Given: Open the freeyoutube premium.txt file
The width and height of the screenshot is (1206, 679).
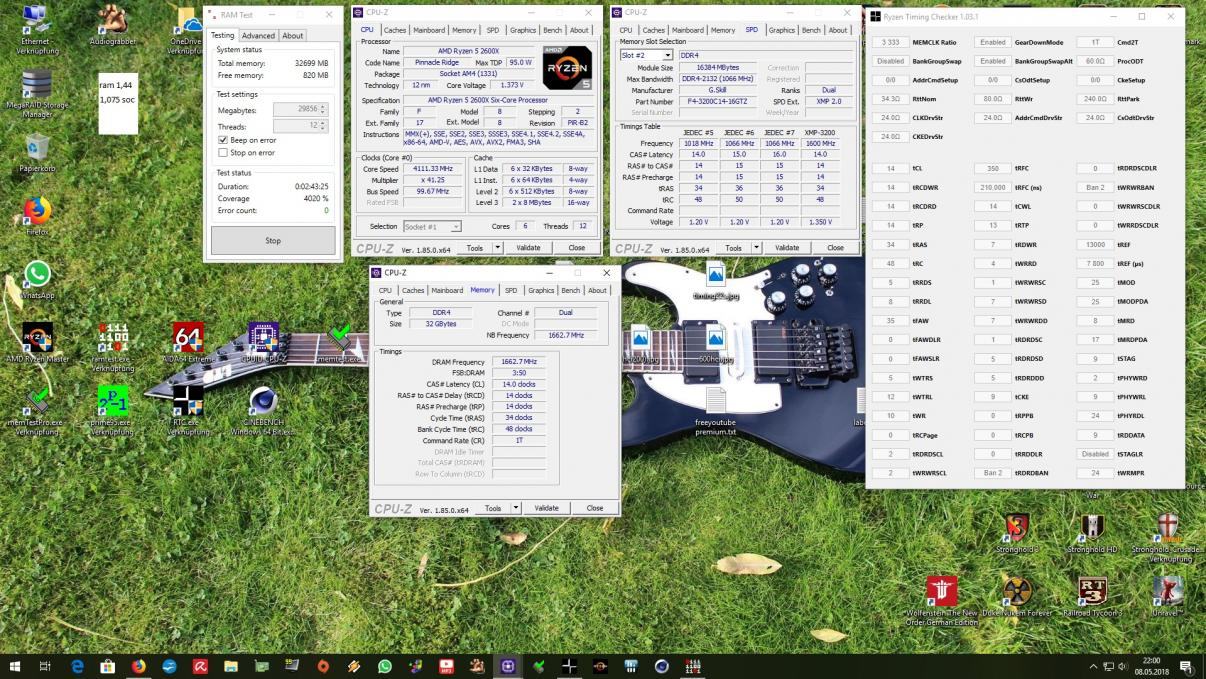Looking at the screenshot, I should [715, 413].
